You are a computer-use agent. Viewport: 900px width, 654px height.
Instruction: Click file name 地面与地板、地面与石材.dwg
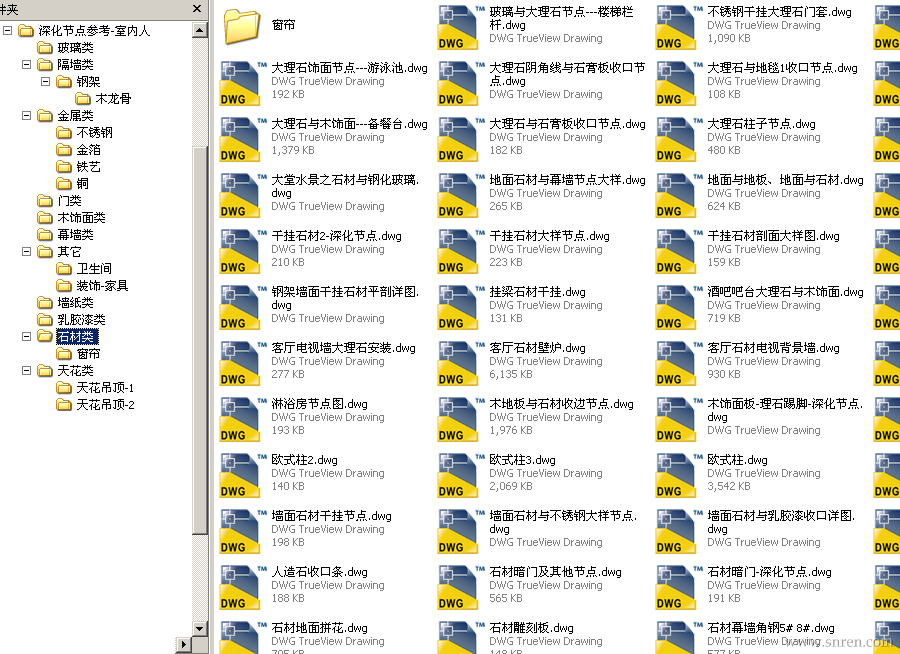click(x=785, y=180)
